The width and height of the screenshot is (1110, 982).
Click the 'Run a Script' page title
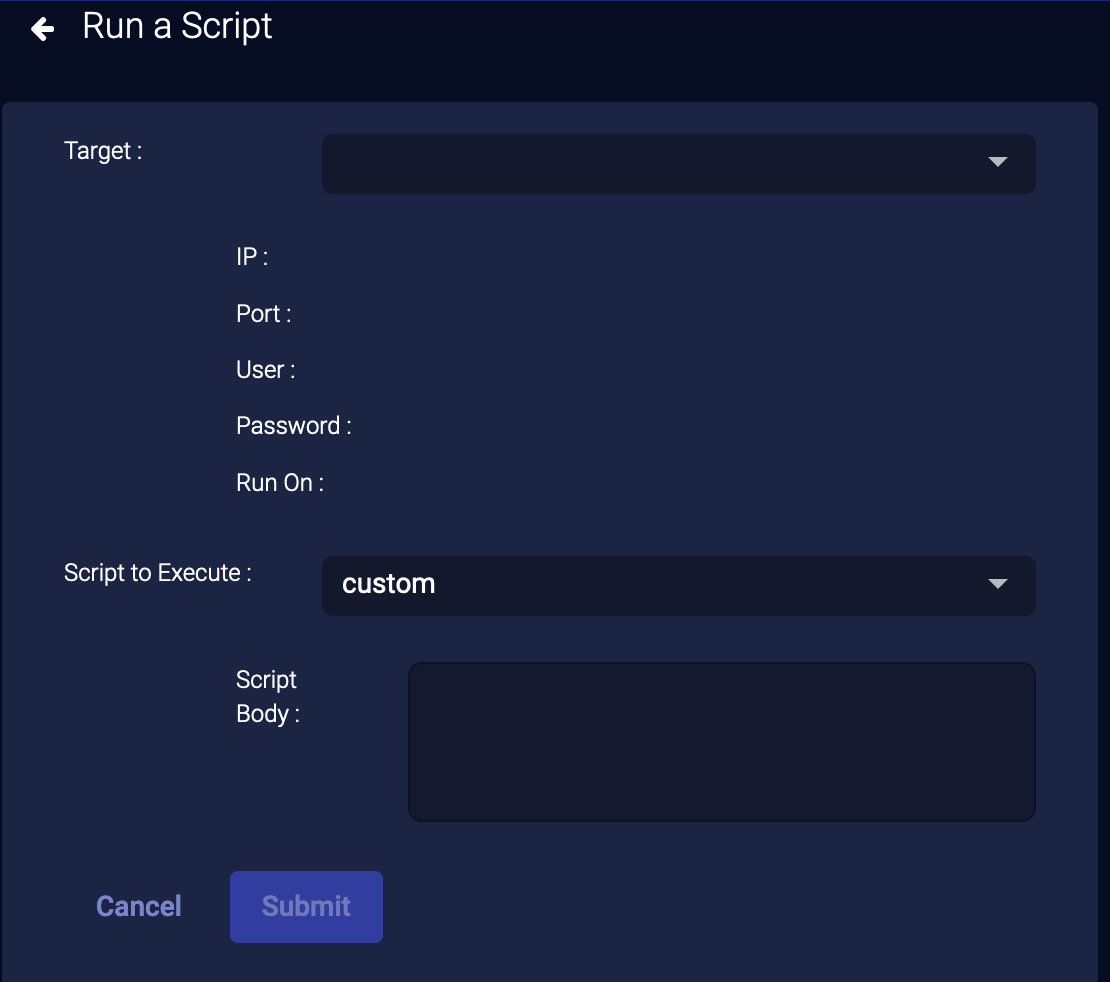point(177,27)
